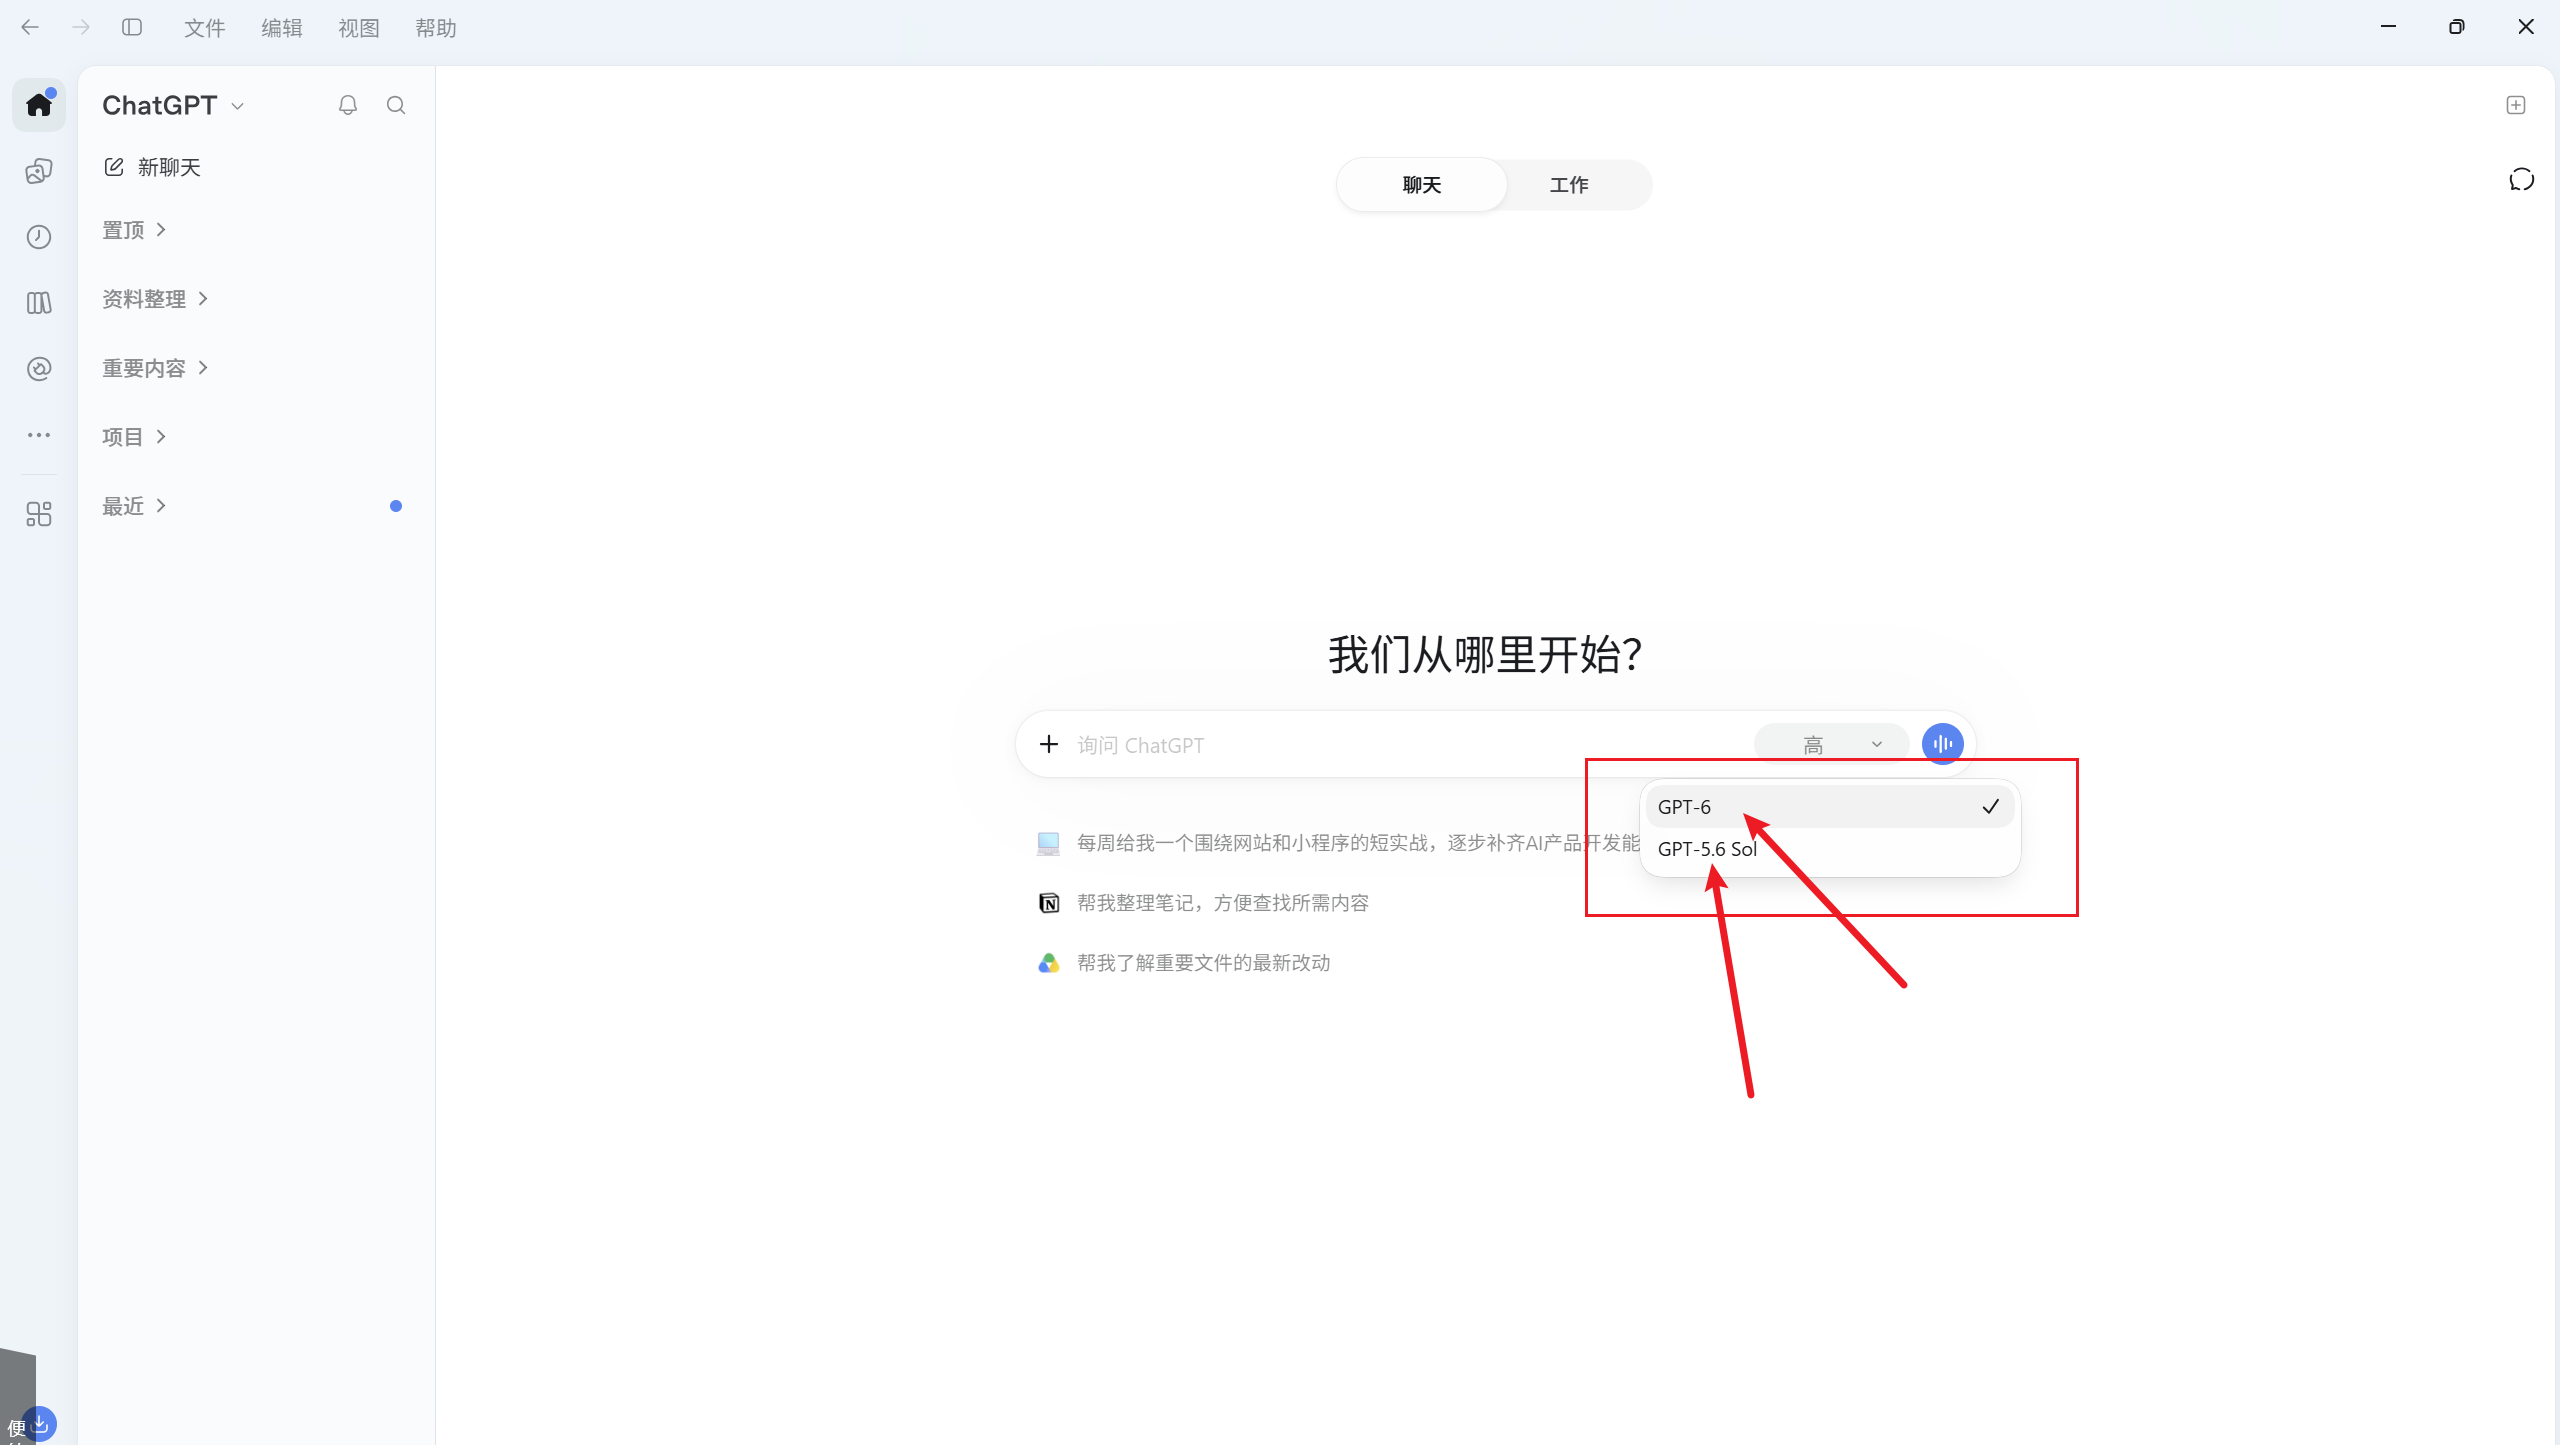Toggle the sidebar panel icon in title bar
The width and height of the screenshot is (2560, 1445).
pyautogui.click(x=132, y=27)
